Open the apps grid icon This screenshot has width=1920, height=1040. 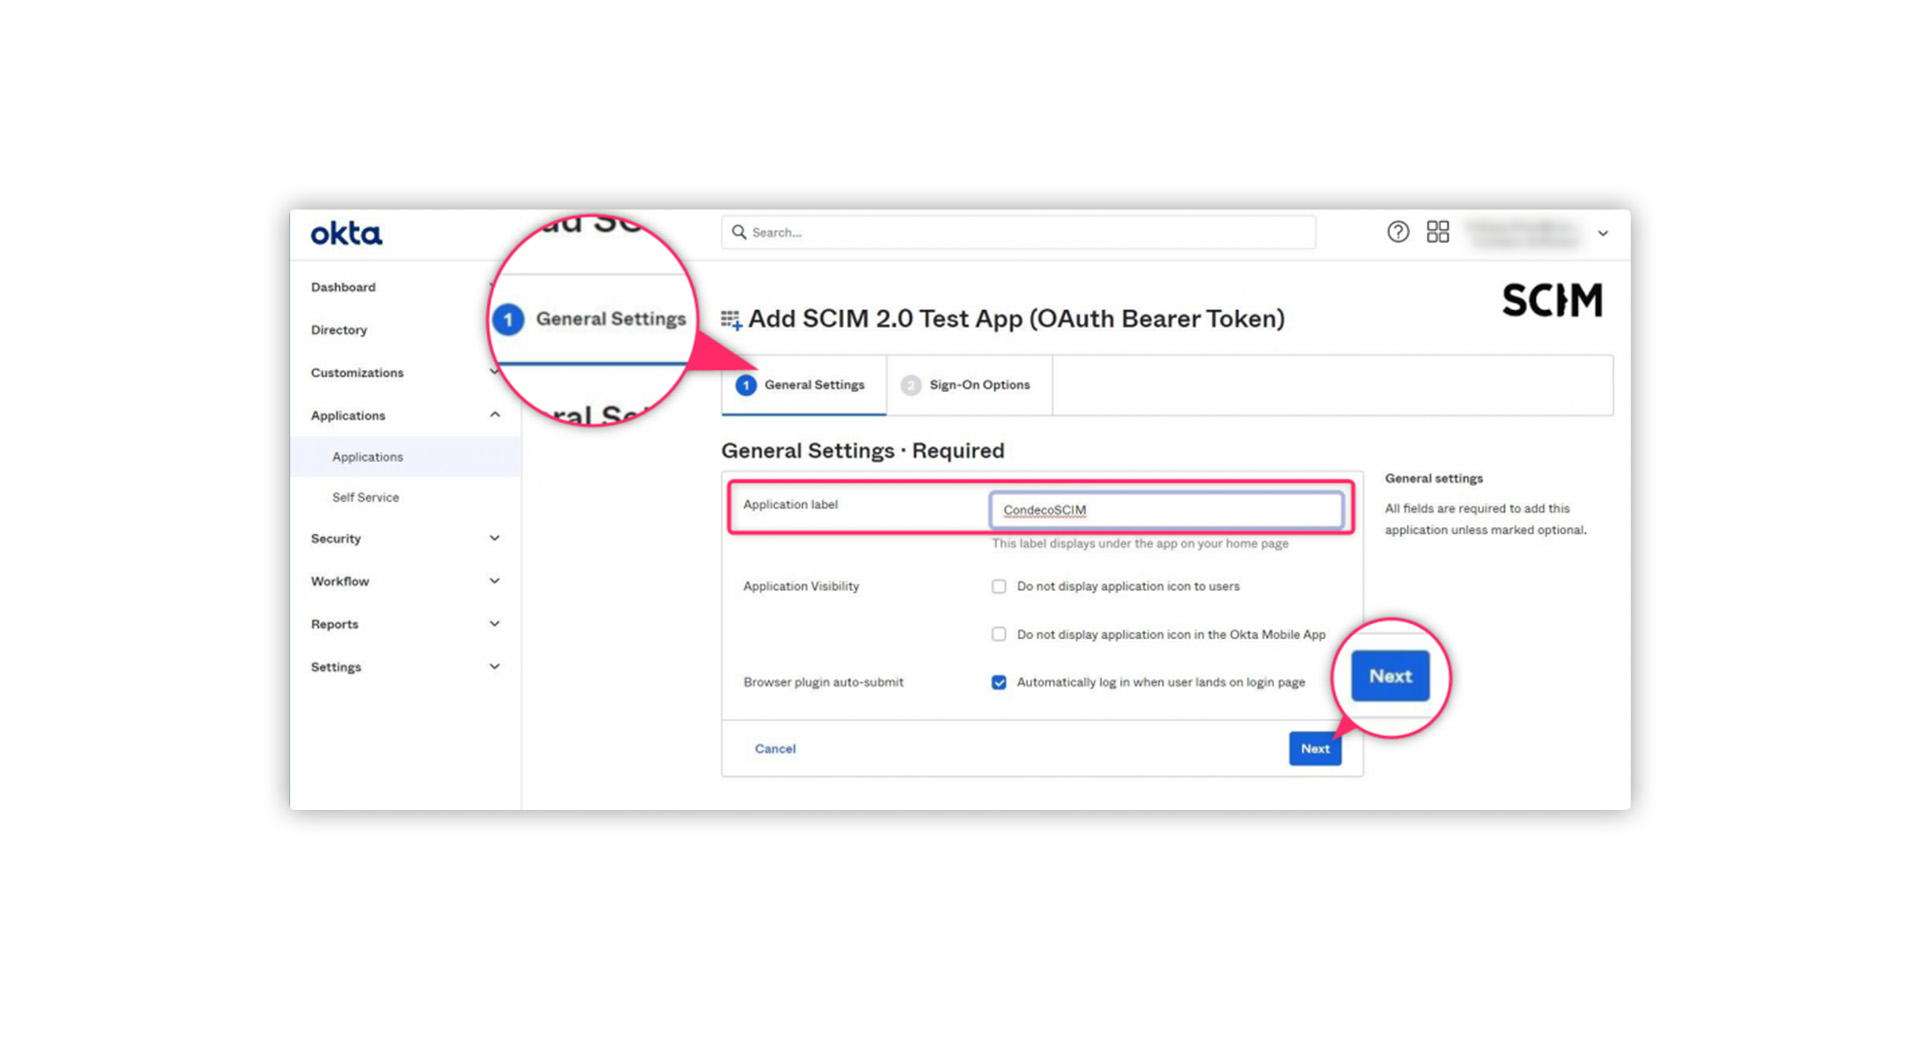click(x=1438, y=232)
